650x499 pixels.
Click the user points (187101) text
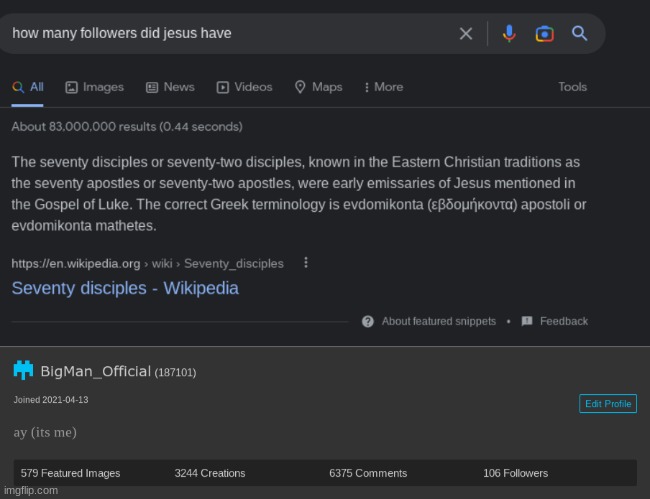pyautogui.click(x=175, y=372)
